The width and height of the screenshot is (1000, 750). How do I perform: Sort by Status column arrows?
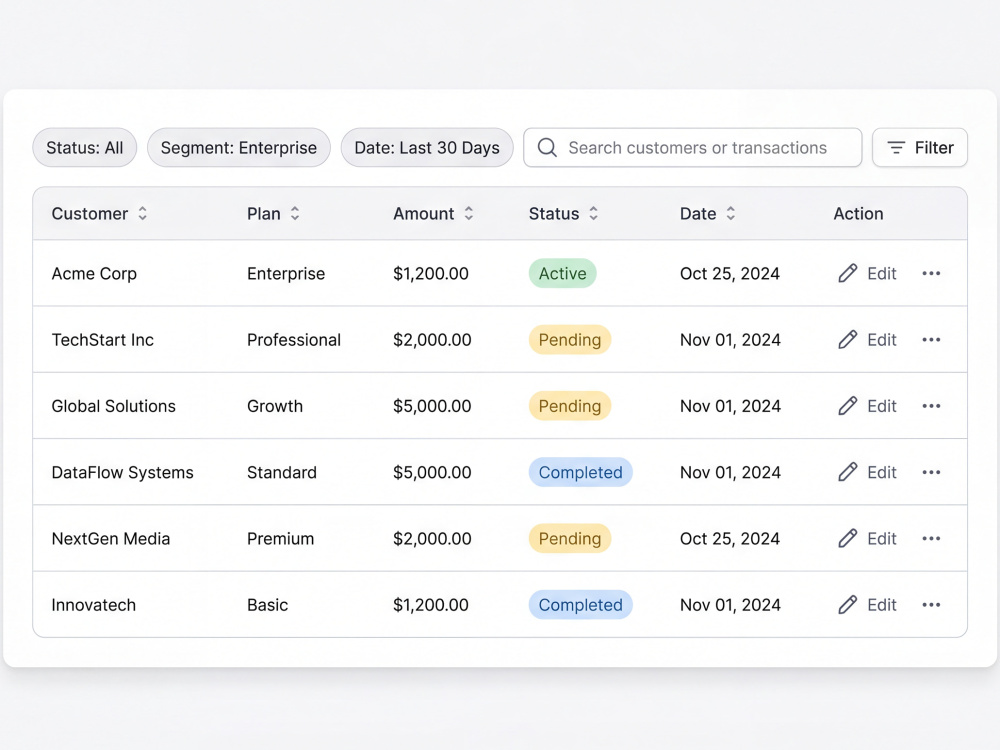(593, 213)
